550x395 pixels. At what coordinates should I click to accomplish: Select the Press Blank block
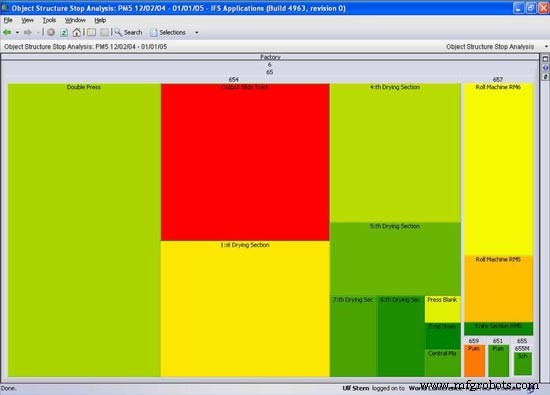pos(443,309)
